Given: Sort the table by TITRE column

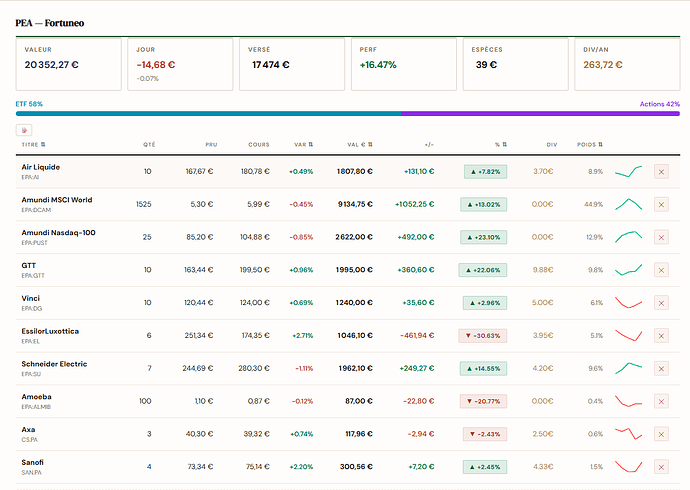Looking at the screenshot, I should coord(33,144).
